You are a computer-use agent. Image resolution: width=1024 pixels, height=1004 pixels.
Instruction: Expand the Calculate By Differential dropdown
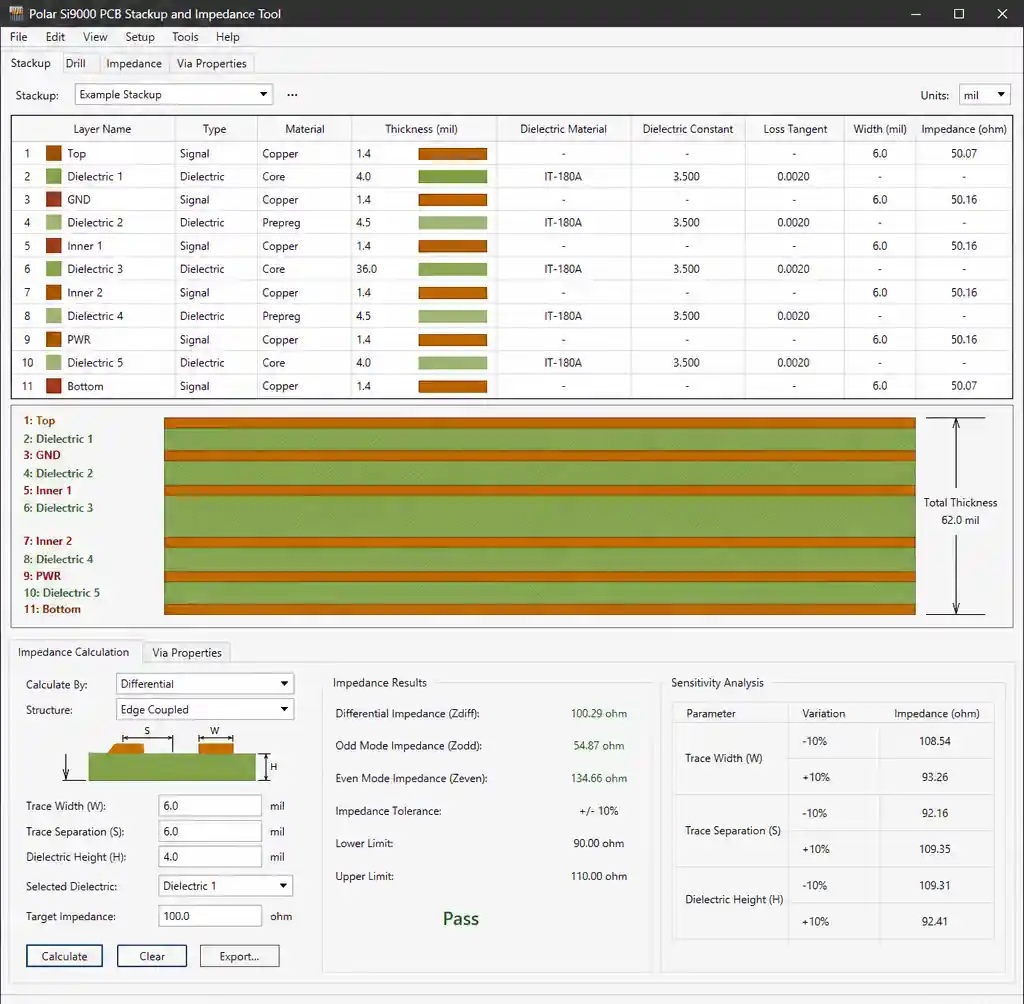click(205, 684)
